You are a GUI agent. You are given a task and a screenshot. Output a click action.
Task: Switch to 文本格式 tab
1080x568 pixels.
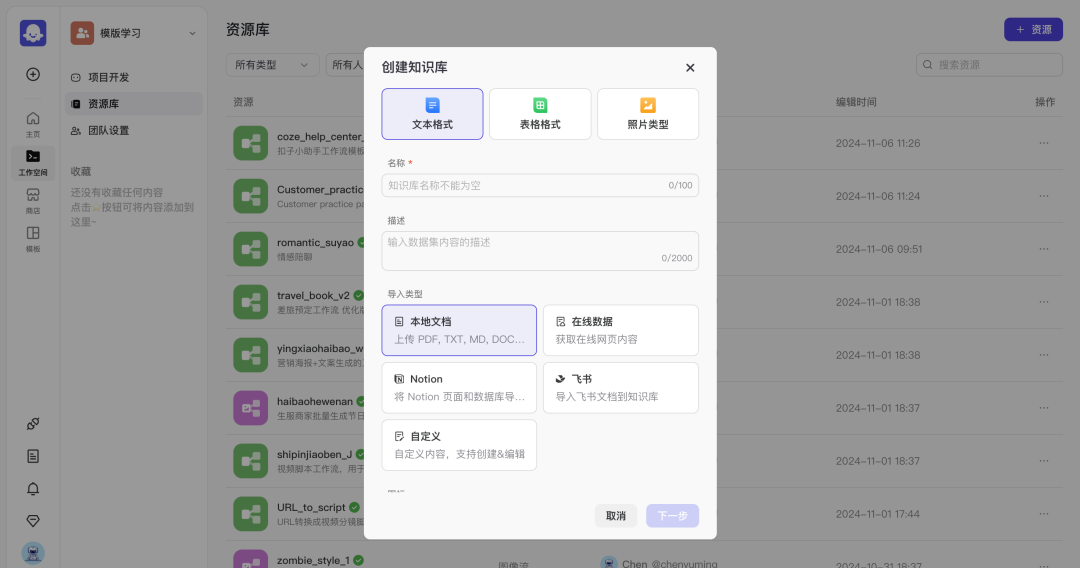432,114
